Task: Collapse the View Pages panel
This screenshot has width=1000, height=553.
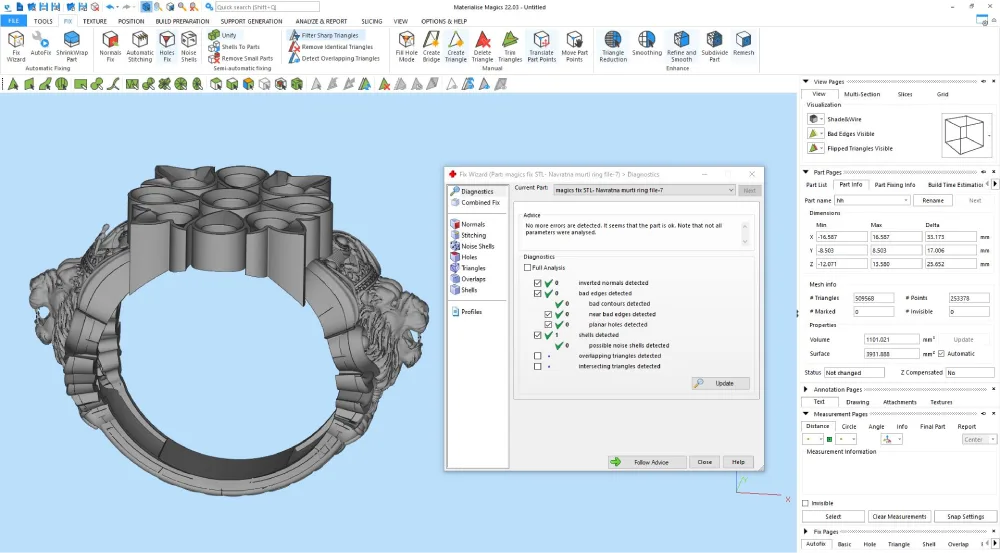Action: pyautogui.click(x=806, y=82)
